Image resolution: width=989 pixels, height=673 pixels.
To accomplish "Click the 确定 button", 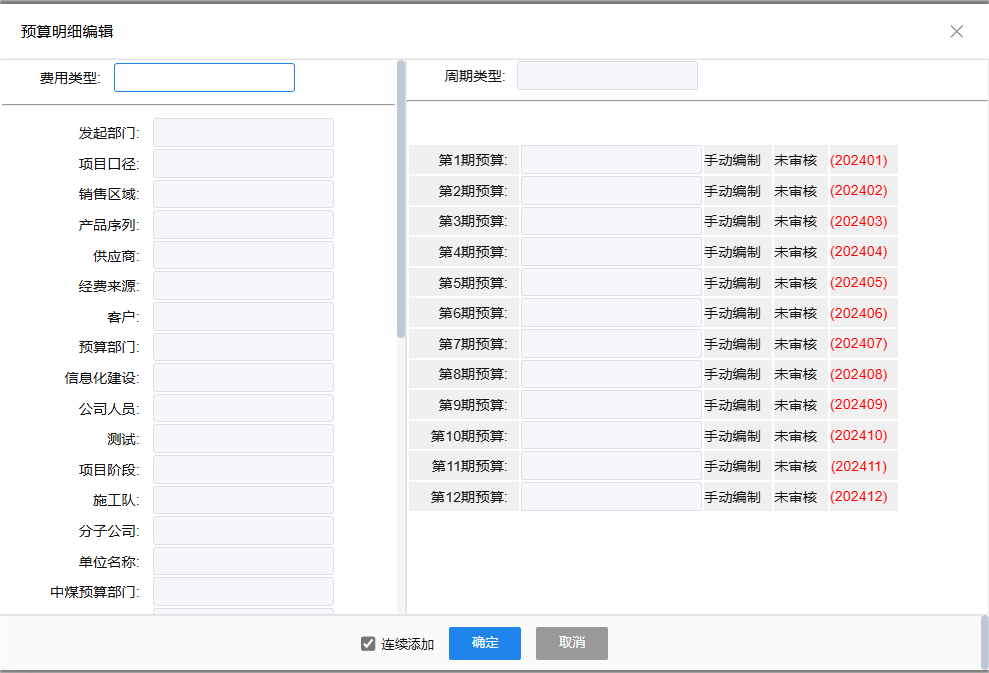I will coord(484,643).
